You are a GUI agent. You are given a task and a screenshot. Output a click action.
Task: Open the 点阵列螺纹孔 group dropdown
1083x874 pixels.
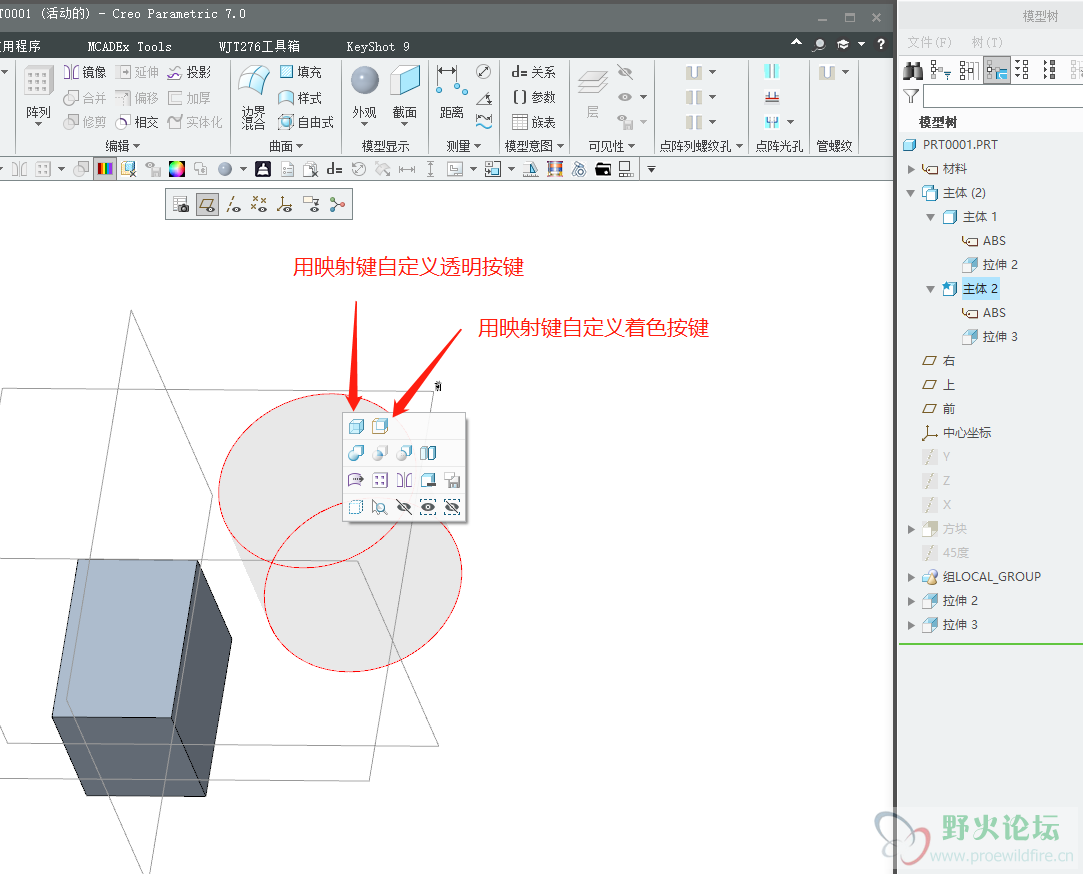[x=701, y=146]
